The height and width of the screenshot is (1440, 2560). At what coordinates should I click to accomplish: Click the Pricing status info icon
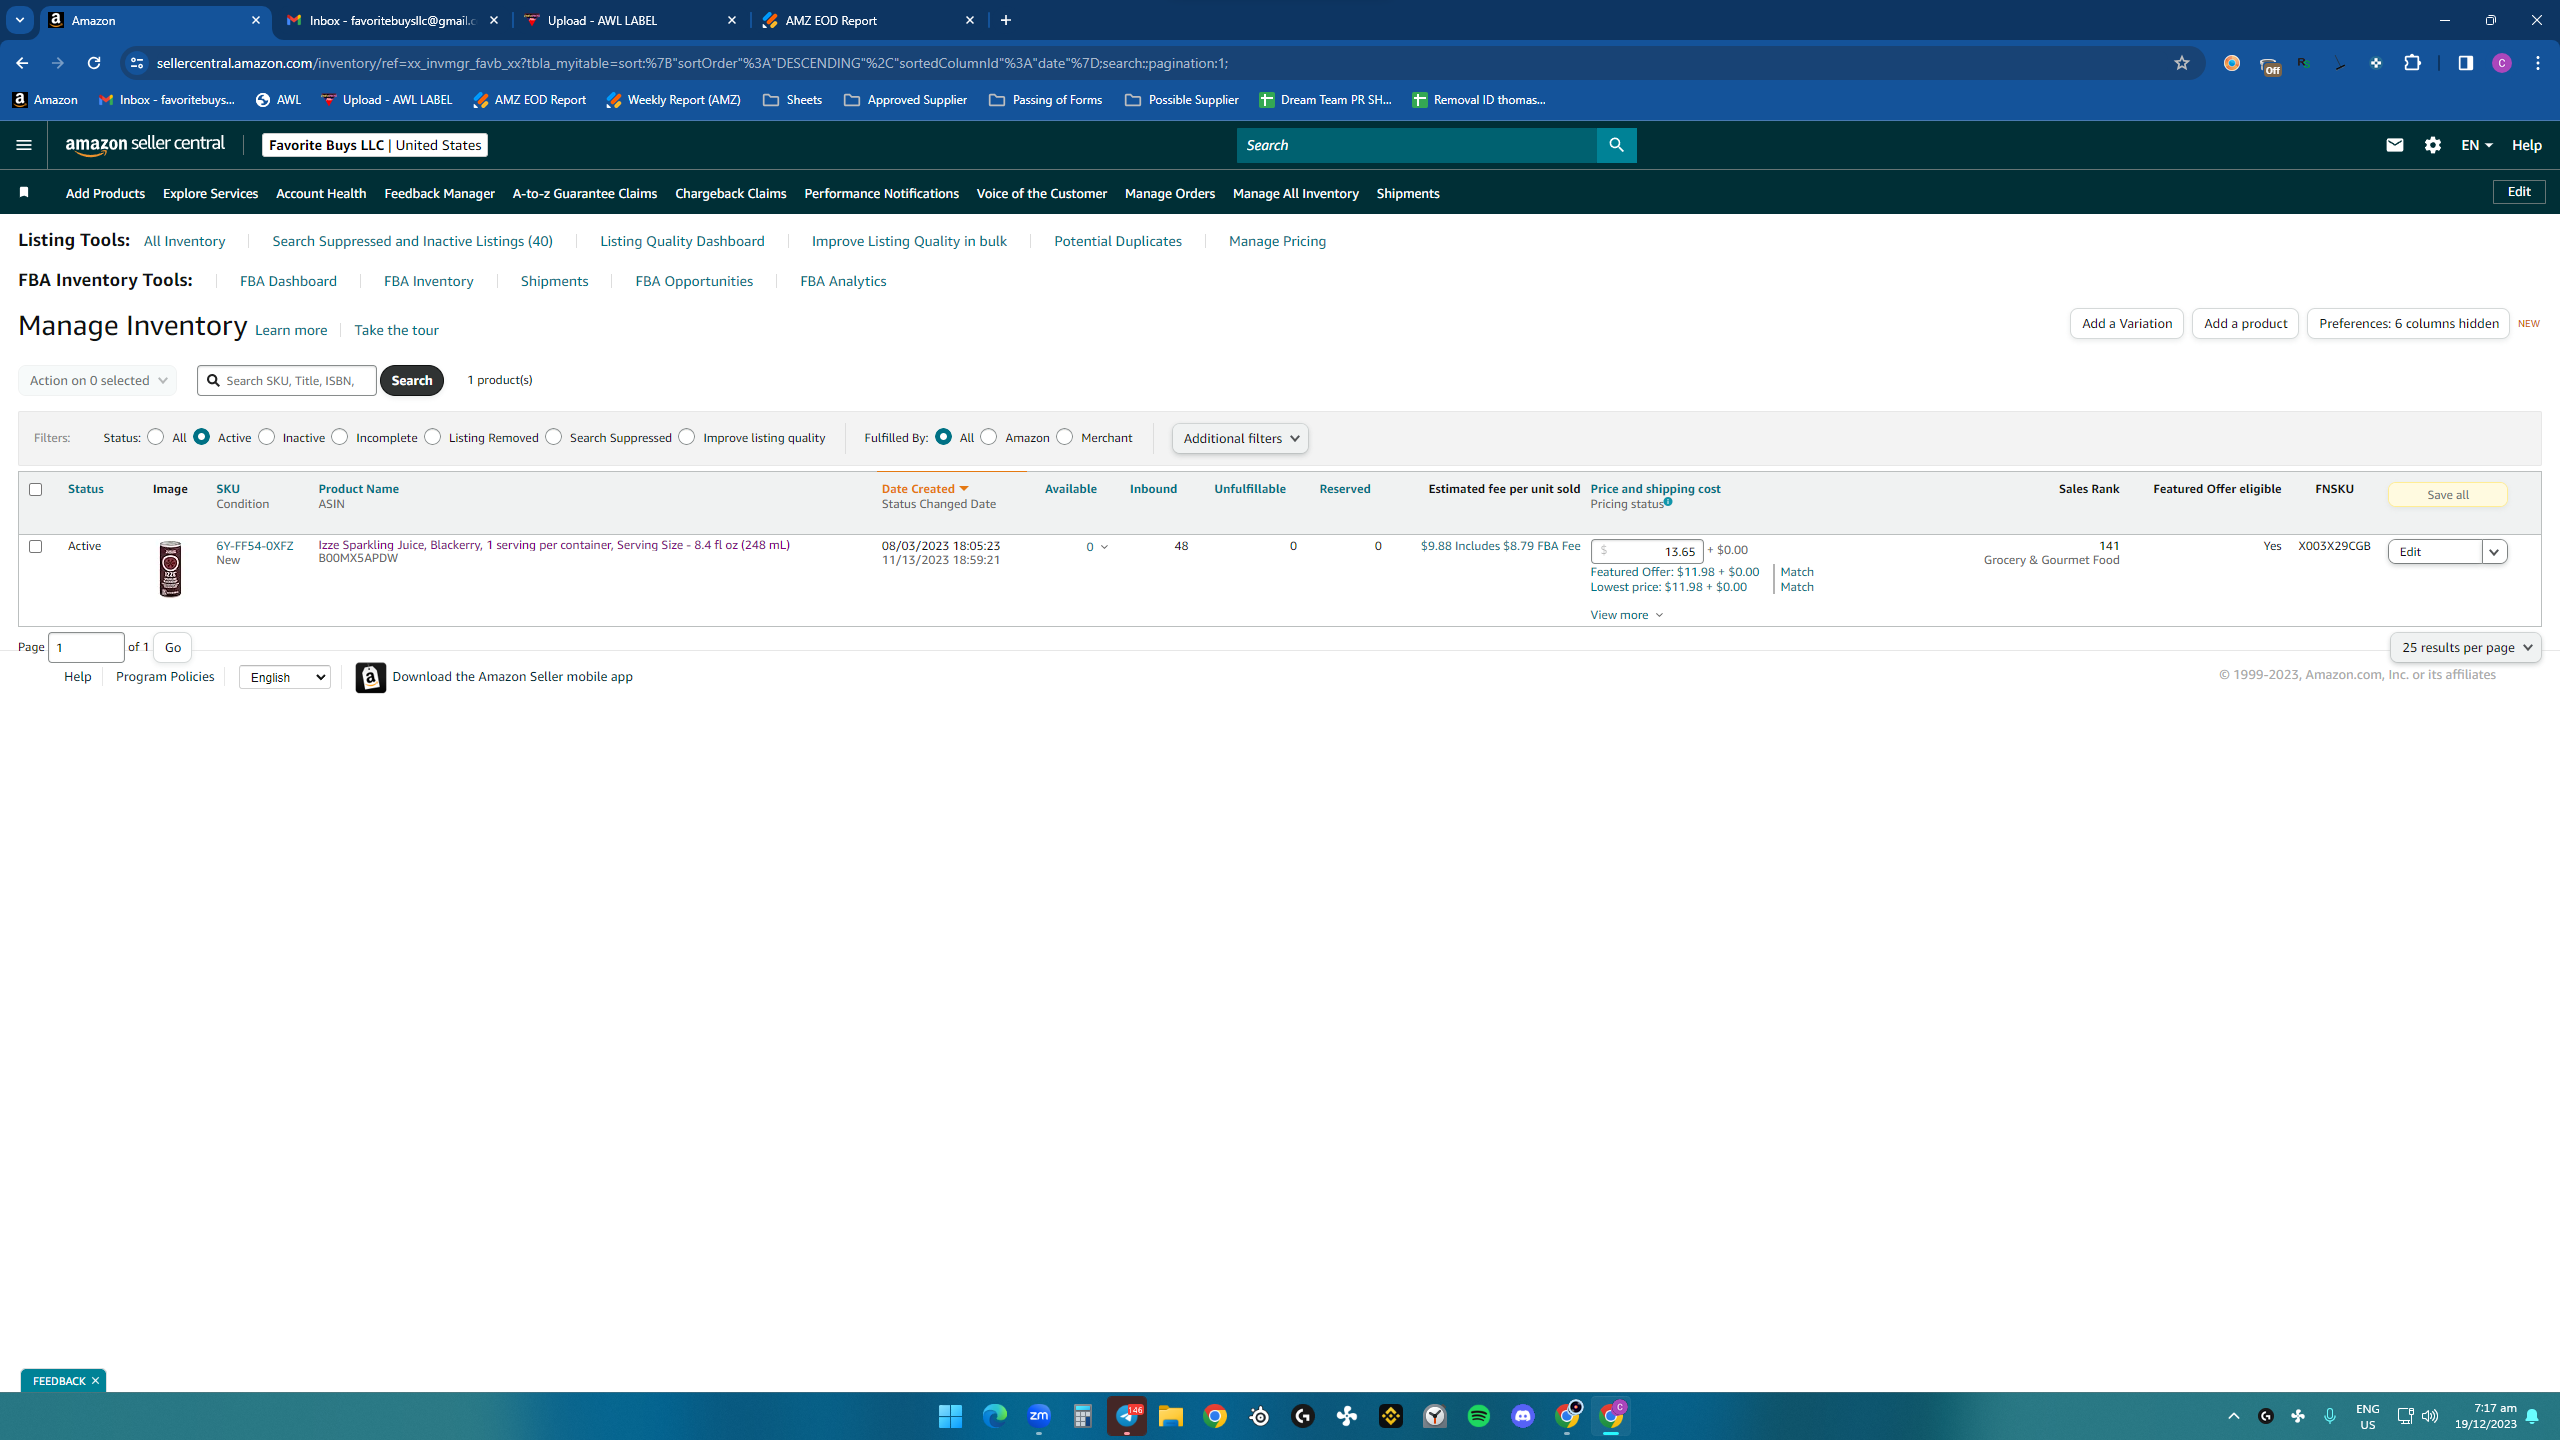point(1668,502)
